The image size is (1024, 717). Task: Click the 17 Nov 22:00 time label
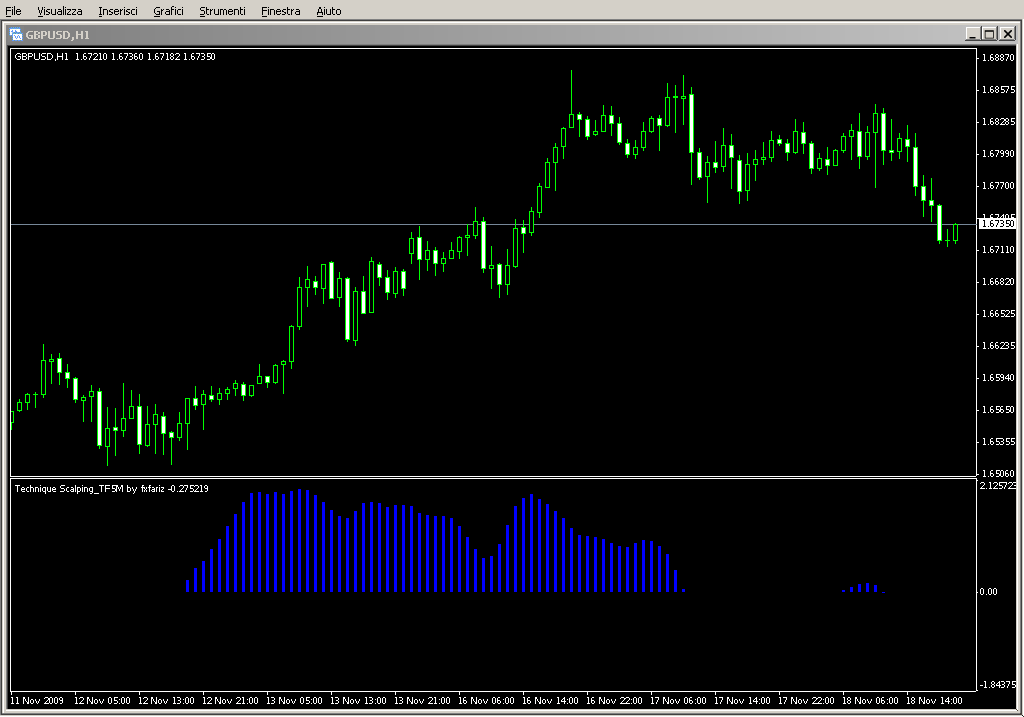tap(806, 701)
